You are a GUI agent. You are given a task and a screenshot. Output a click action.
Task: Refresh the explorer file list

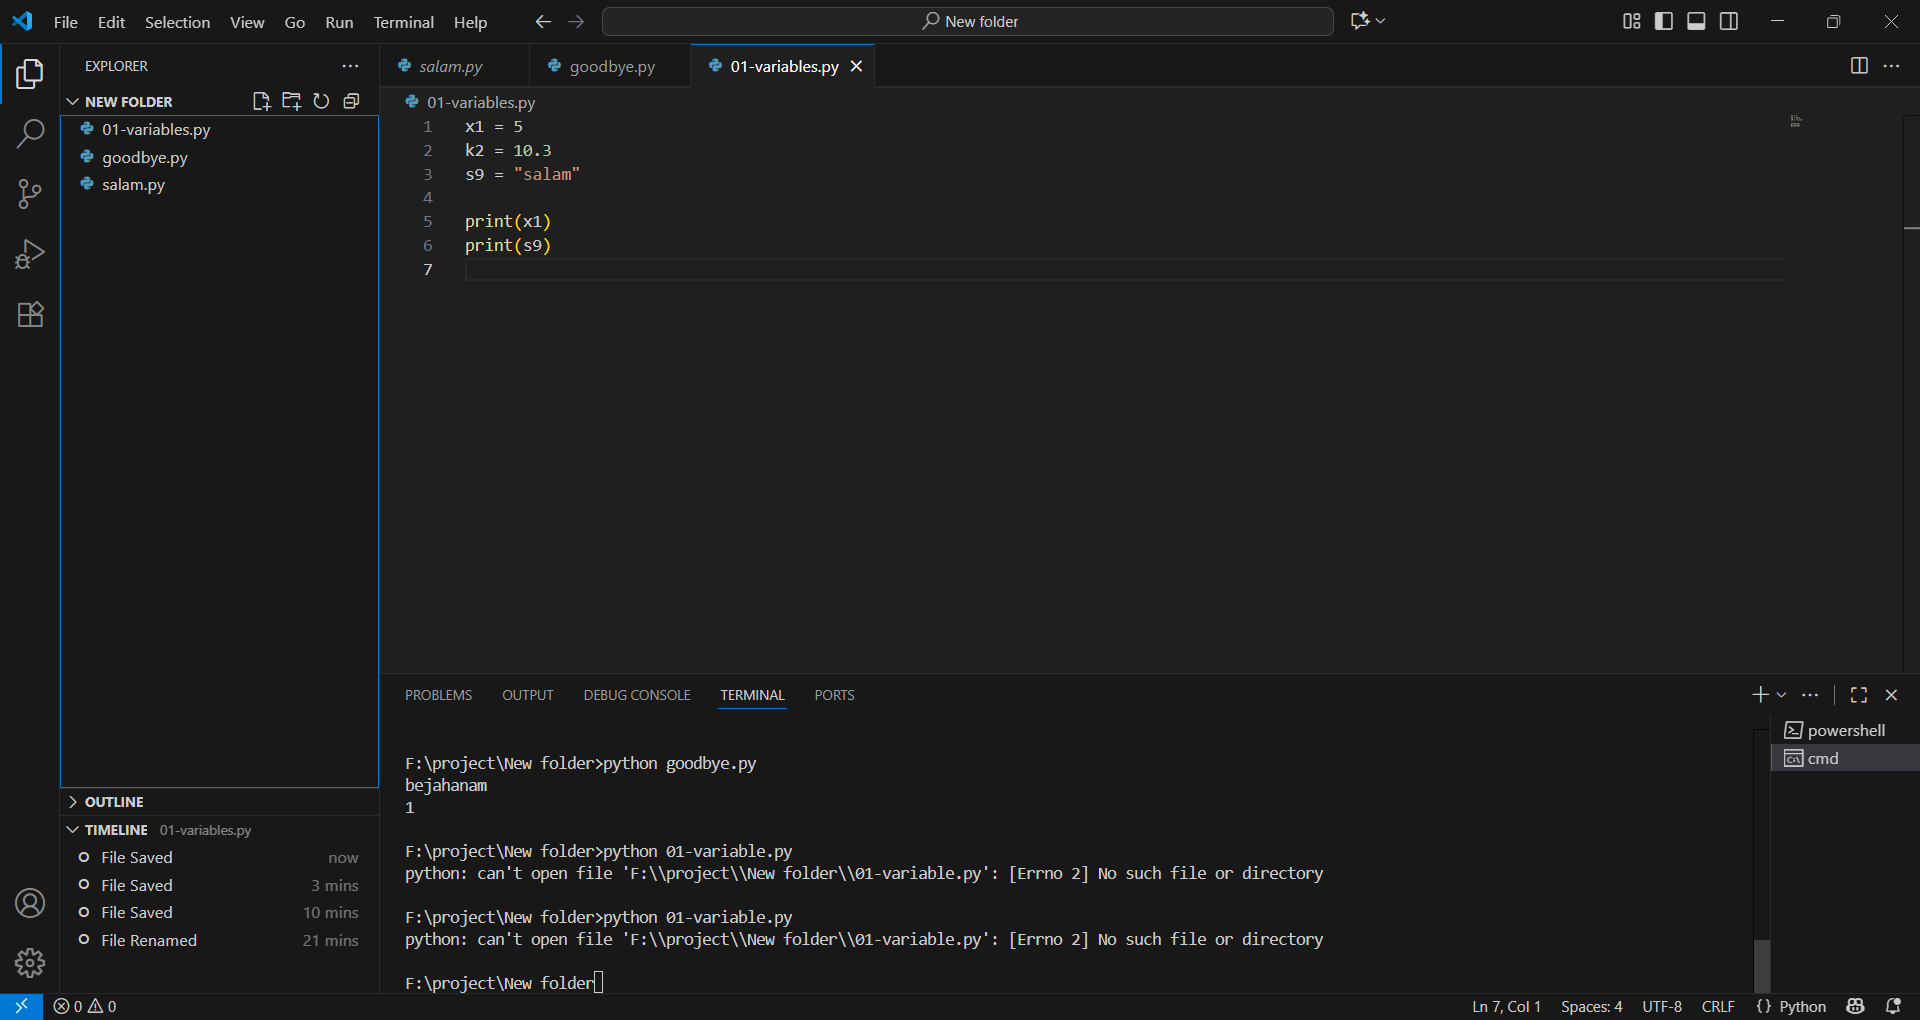[x=321, y=101]
